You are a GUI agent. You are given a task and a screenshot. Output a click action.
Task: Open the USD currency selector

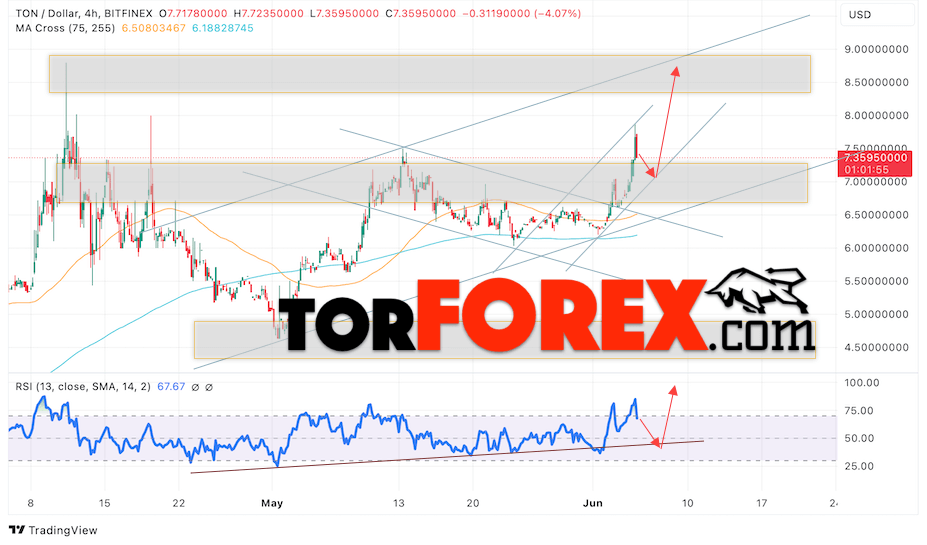pos(877,15)
